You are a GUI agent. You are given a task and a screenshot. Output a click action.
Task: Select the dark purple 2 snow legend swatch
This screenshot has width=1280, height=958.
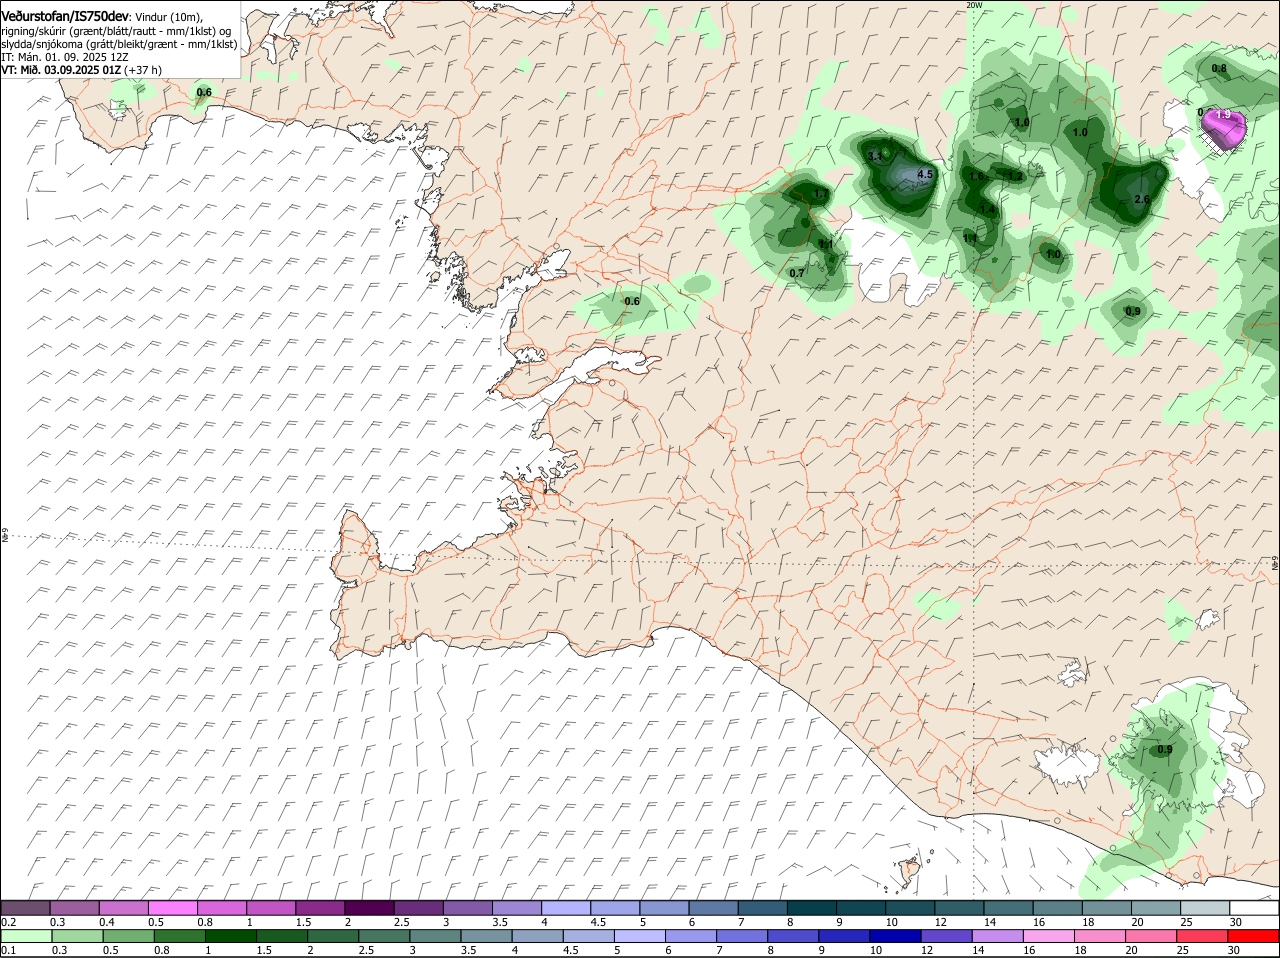(369, 908)
